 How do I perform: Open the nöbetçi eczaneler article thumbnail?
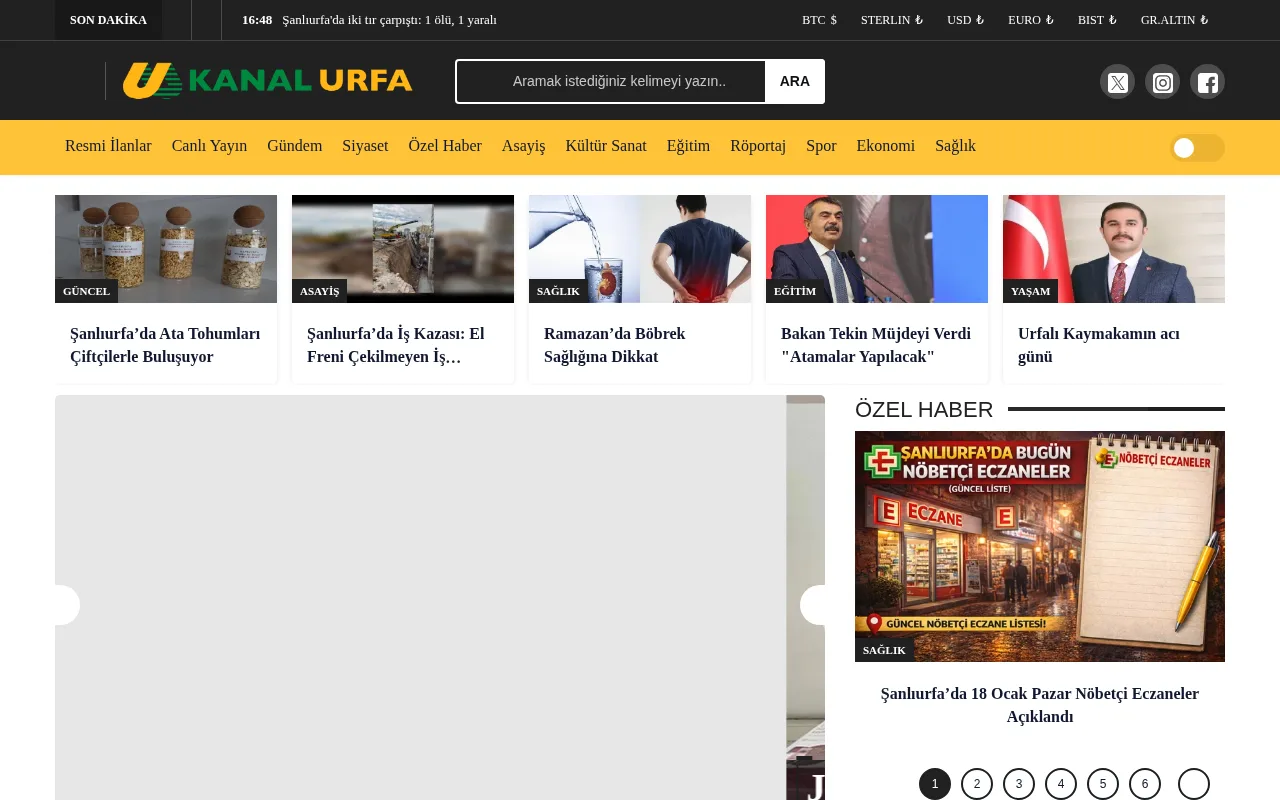pyautogui.click(x=1040, y=546)
